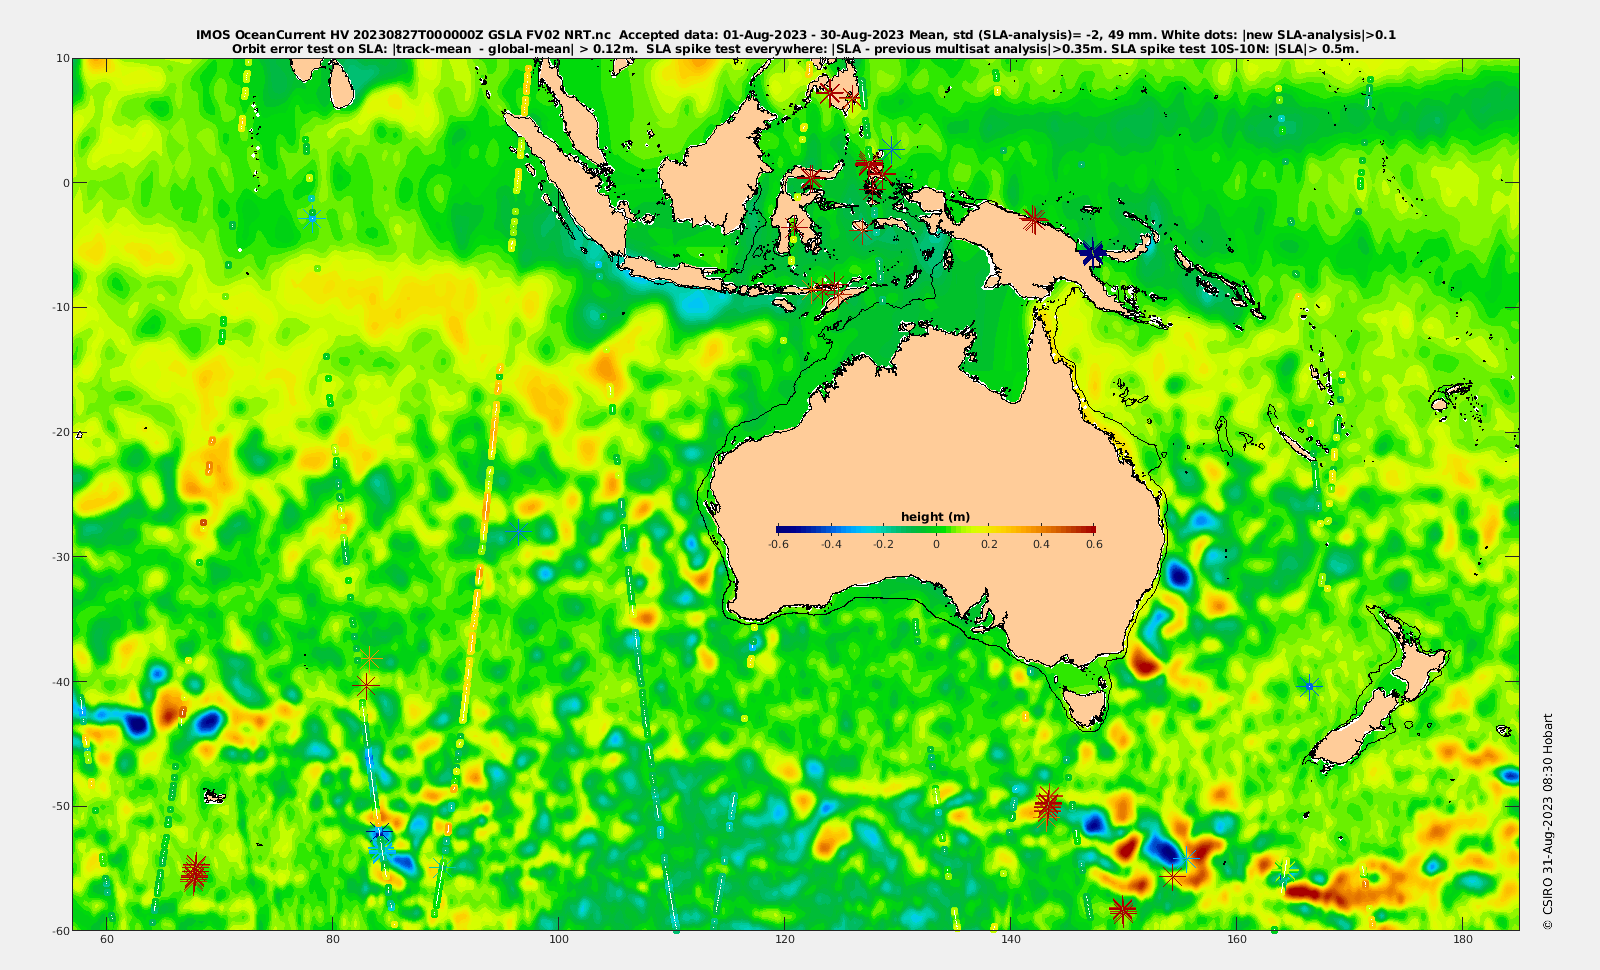The image size is (1600, 970).
Task: Click the dark blue asterisk marker east of Papua New Guinea
Action: [1092, 253]
